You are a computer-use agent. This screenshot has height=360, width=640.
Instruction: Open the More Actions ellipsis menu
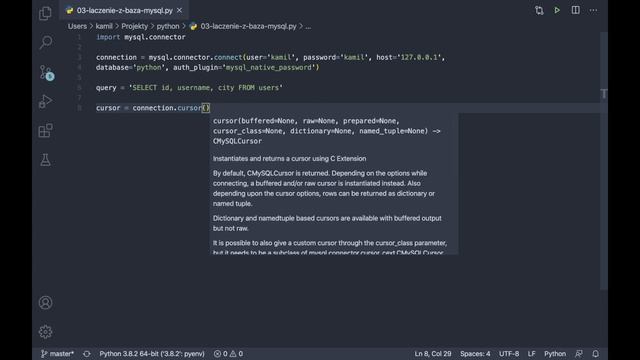pyautogui.click(x=593, y=10)
